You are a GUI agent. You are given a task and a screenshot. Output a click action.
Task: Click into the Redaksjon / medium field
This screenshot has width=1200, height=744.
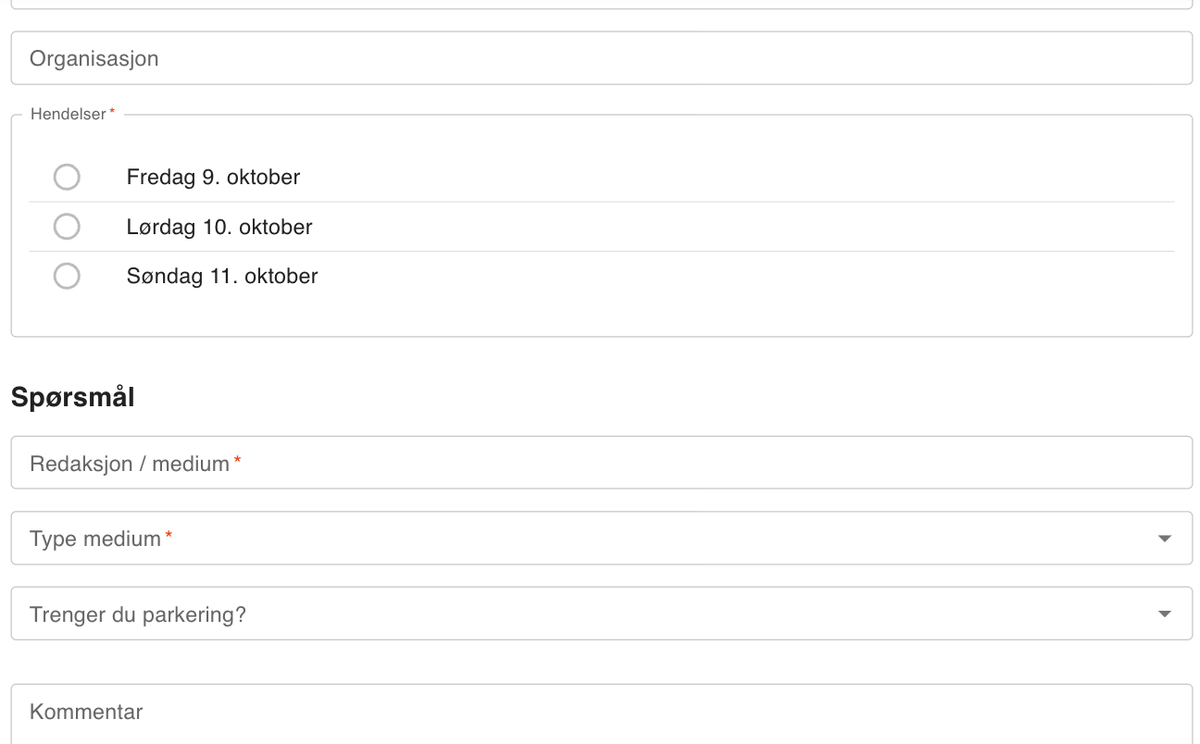[601, 462]
